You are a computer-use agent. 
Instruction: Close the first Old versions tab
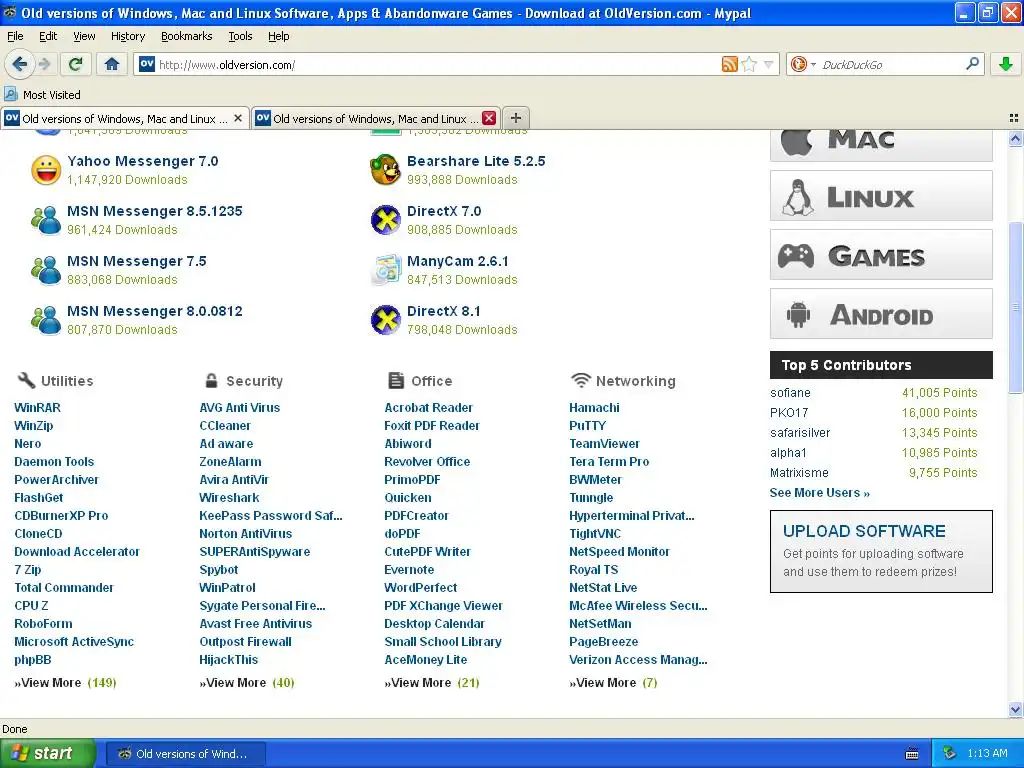238,118
